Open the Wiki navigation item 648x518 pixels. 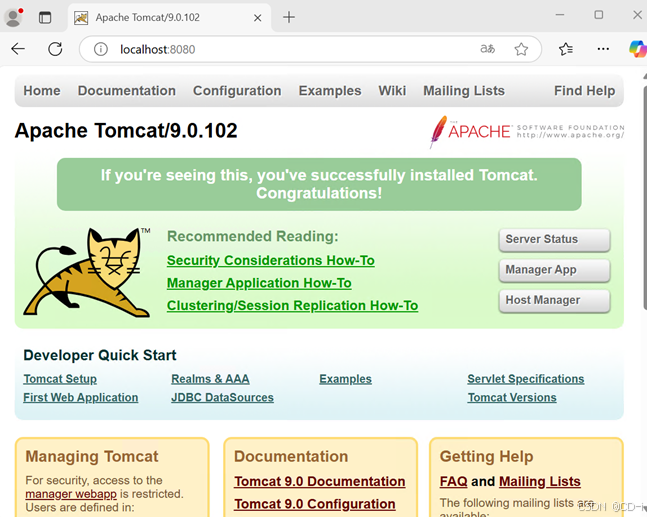[x=392, y=91]
